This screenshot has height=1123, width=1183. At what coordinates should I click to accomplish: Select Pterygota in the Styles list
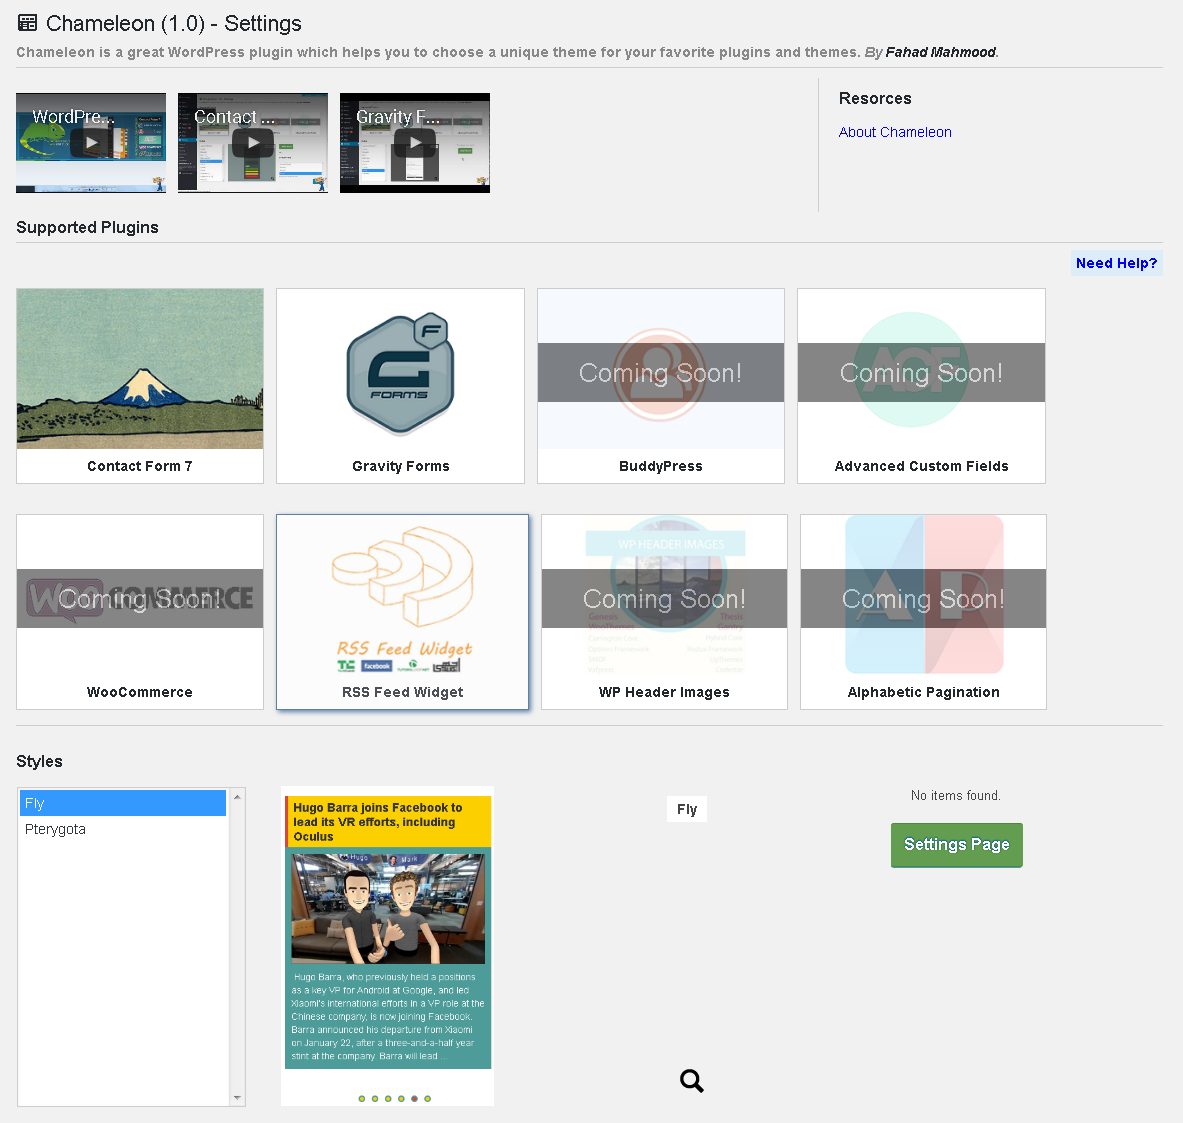123,829
